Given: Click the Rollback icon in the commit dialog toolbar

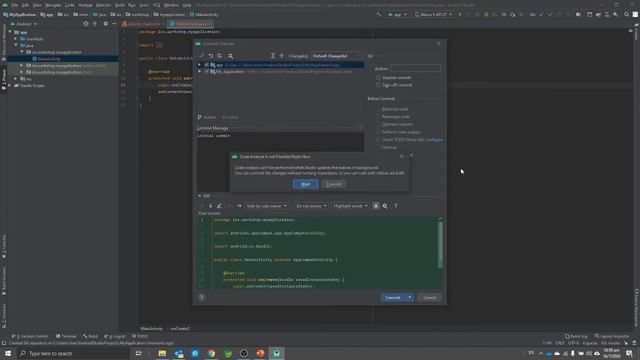Looking at the screenshot, I should point(211,56).
